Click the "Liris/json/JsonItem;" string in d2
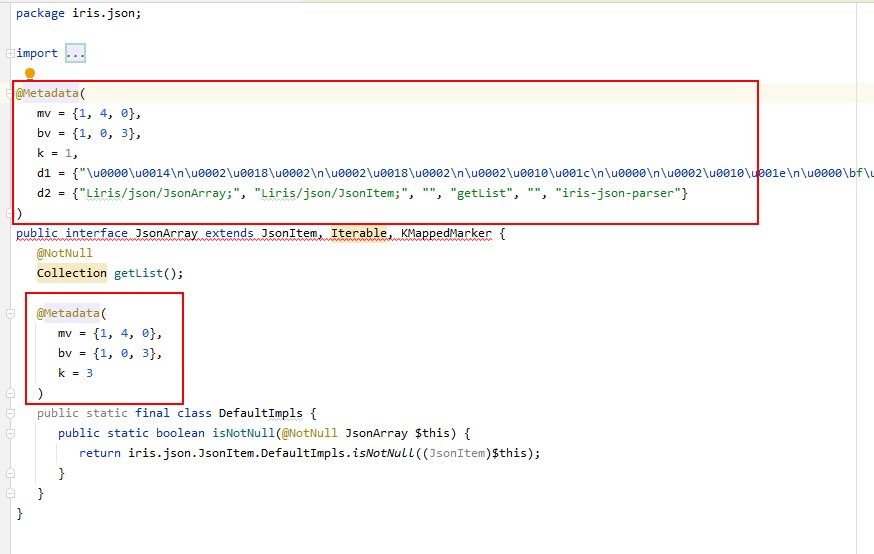This screenshot has width=874, height=554. click(x=331, y=193)
